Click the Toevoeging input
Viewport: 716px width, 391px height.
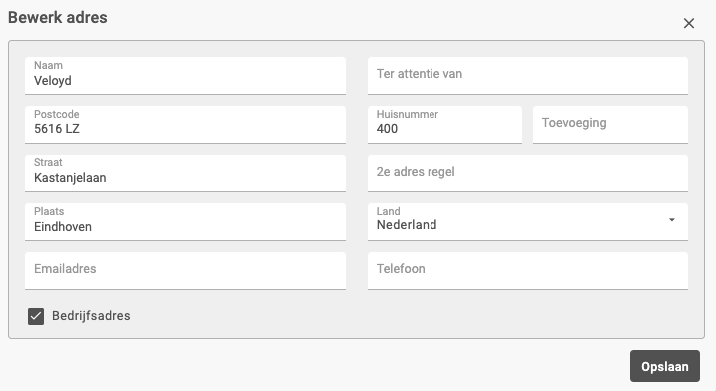[x=610, y=125]
